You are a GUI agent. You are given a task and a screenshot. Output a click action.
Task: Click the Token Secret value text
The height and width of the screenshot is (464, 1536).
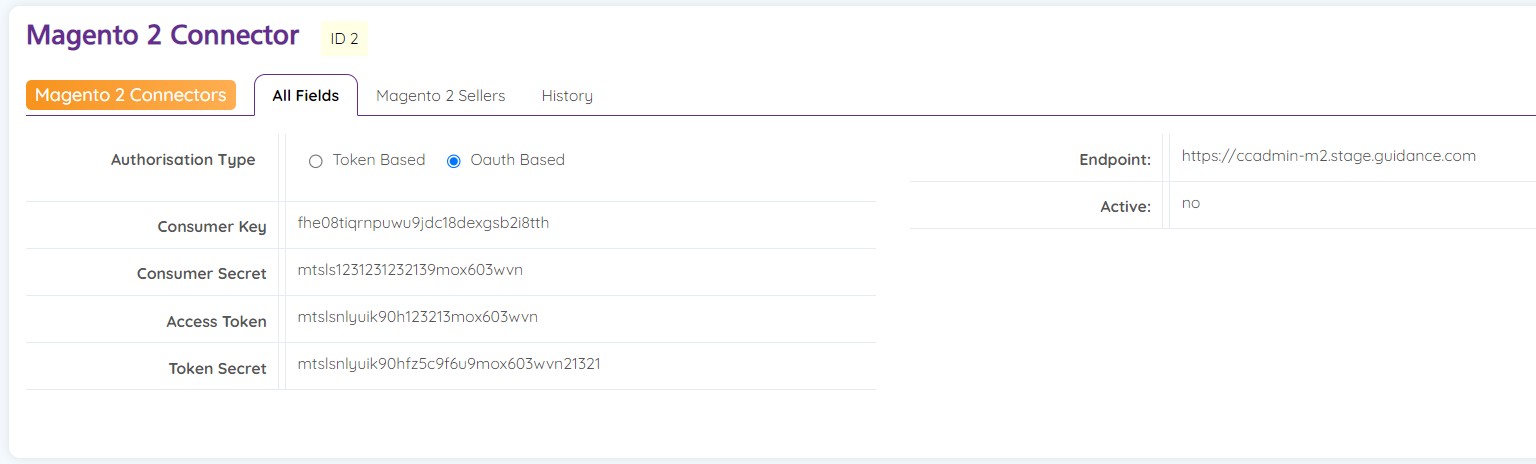click(449, 364)
